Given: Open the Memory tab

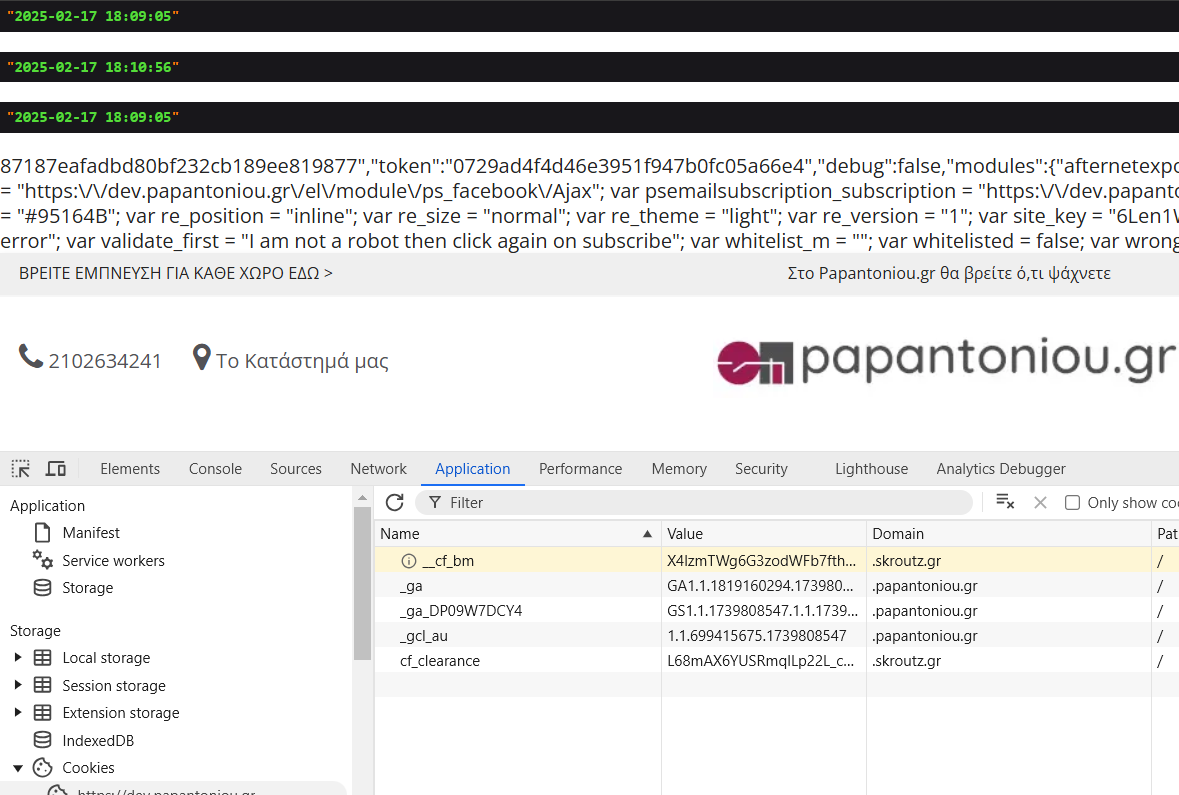Looking at the screenshot, I should (x=679, y=469).
